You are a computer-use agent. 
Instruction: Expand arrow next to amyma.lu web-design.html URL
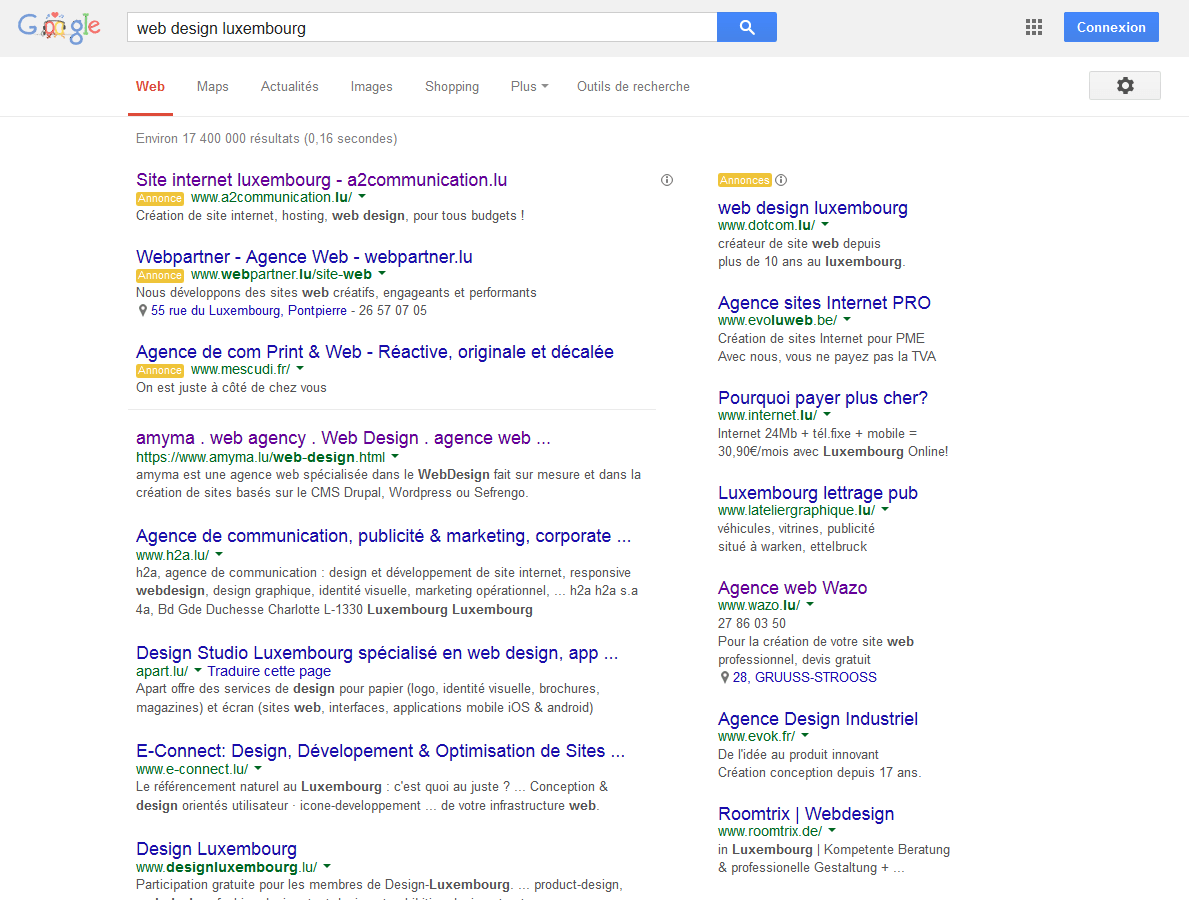pos(395,457)
